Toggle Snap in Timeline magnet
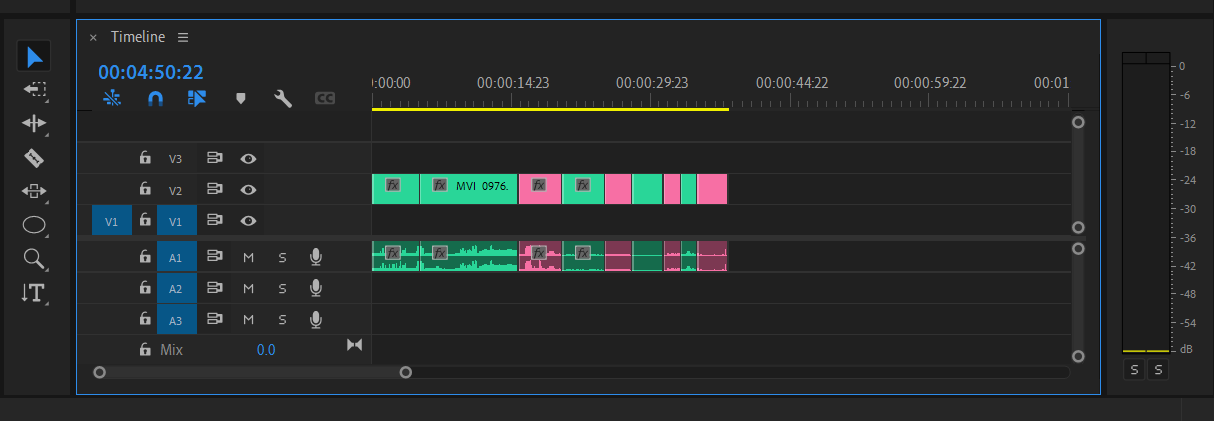The height and width of the screenshot is (421, 1214). (x=155, y=99)
